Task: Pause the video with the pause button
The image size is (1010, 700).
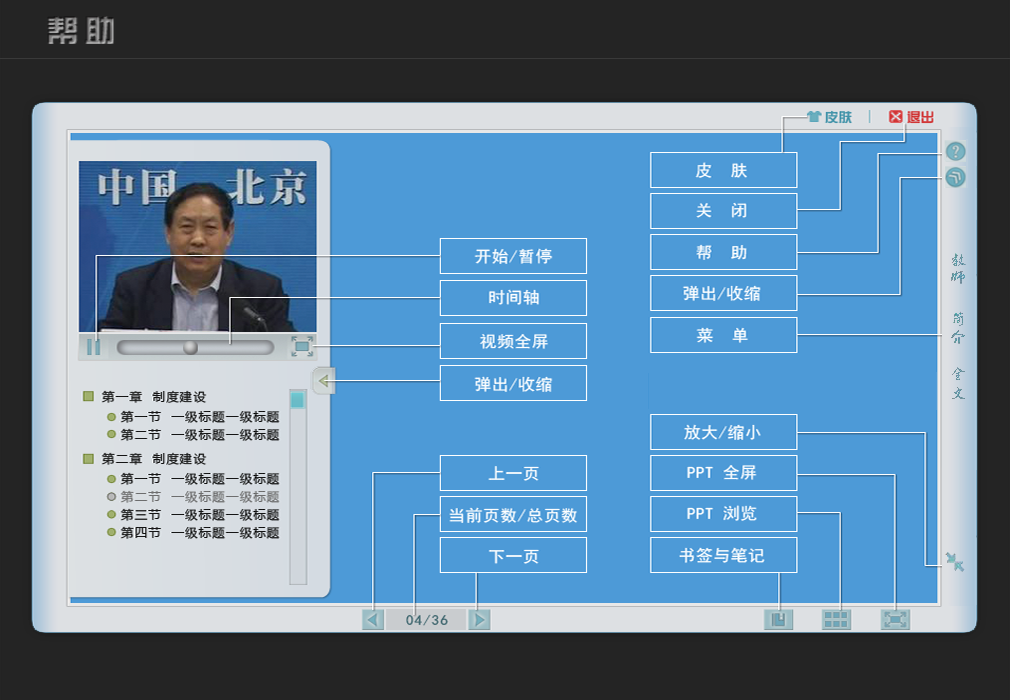Action: 93,347
